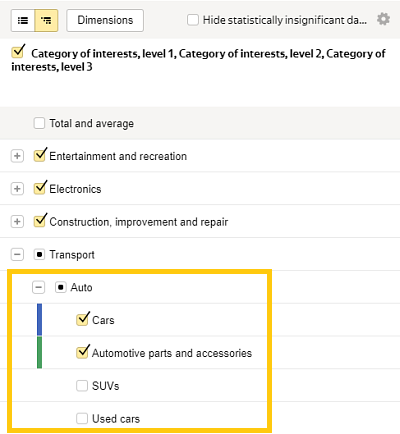The height and width of the screenshot is (434, 400).
Task: Expand the Entertainment and recreation row
Action: click(x=17, y=156)
